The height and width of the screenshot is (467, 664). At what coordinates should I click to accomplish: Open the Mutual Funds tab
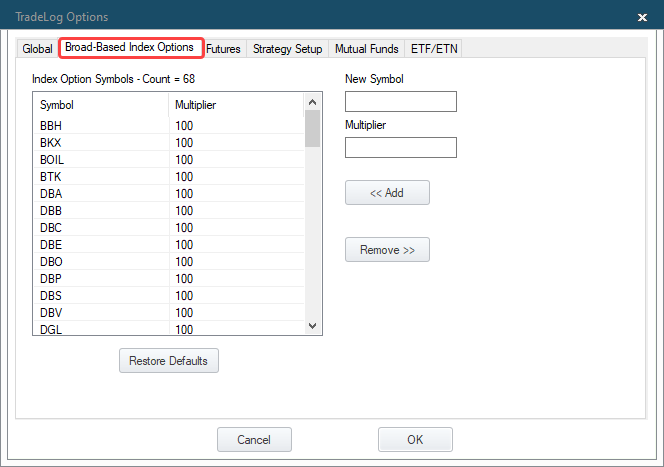click(x=367, y=49)
